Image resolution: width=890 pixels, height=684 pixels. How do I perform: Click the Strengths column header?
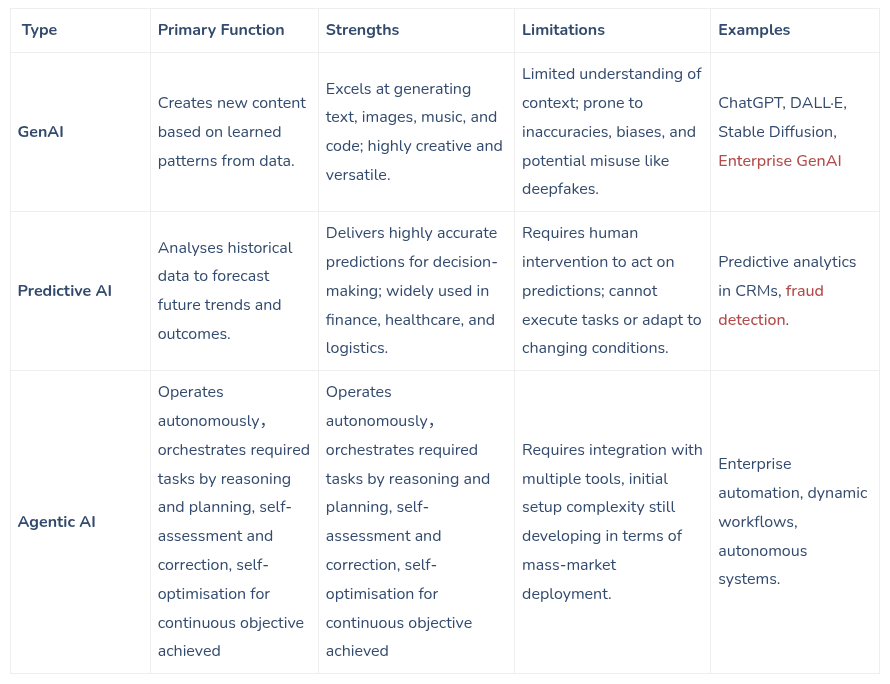[362, 30]
